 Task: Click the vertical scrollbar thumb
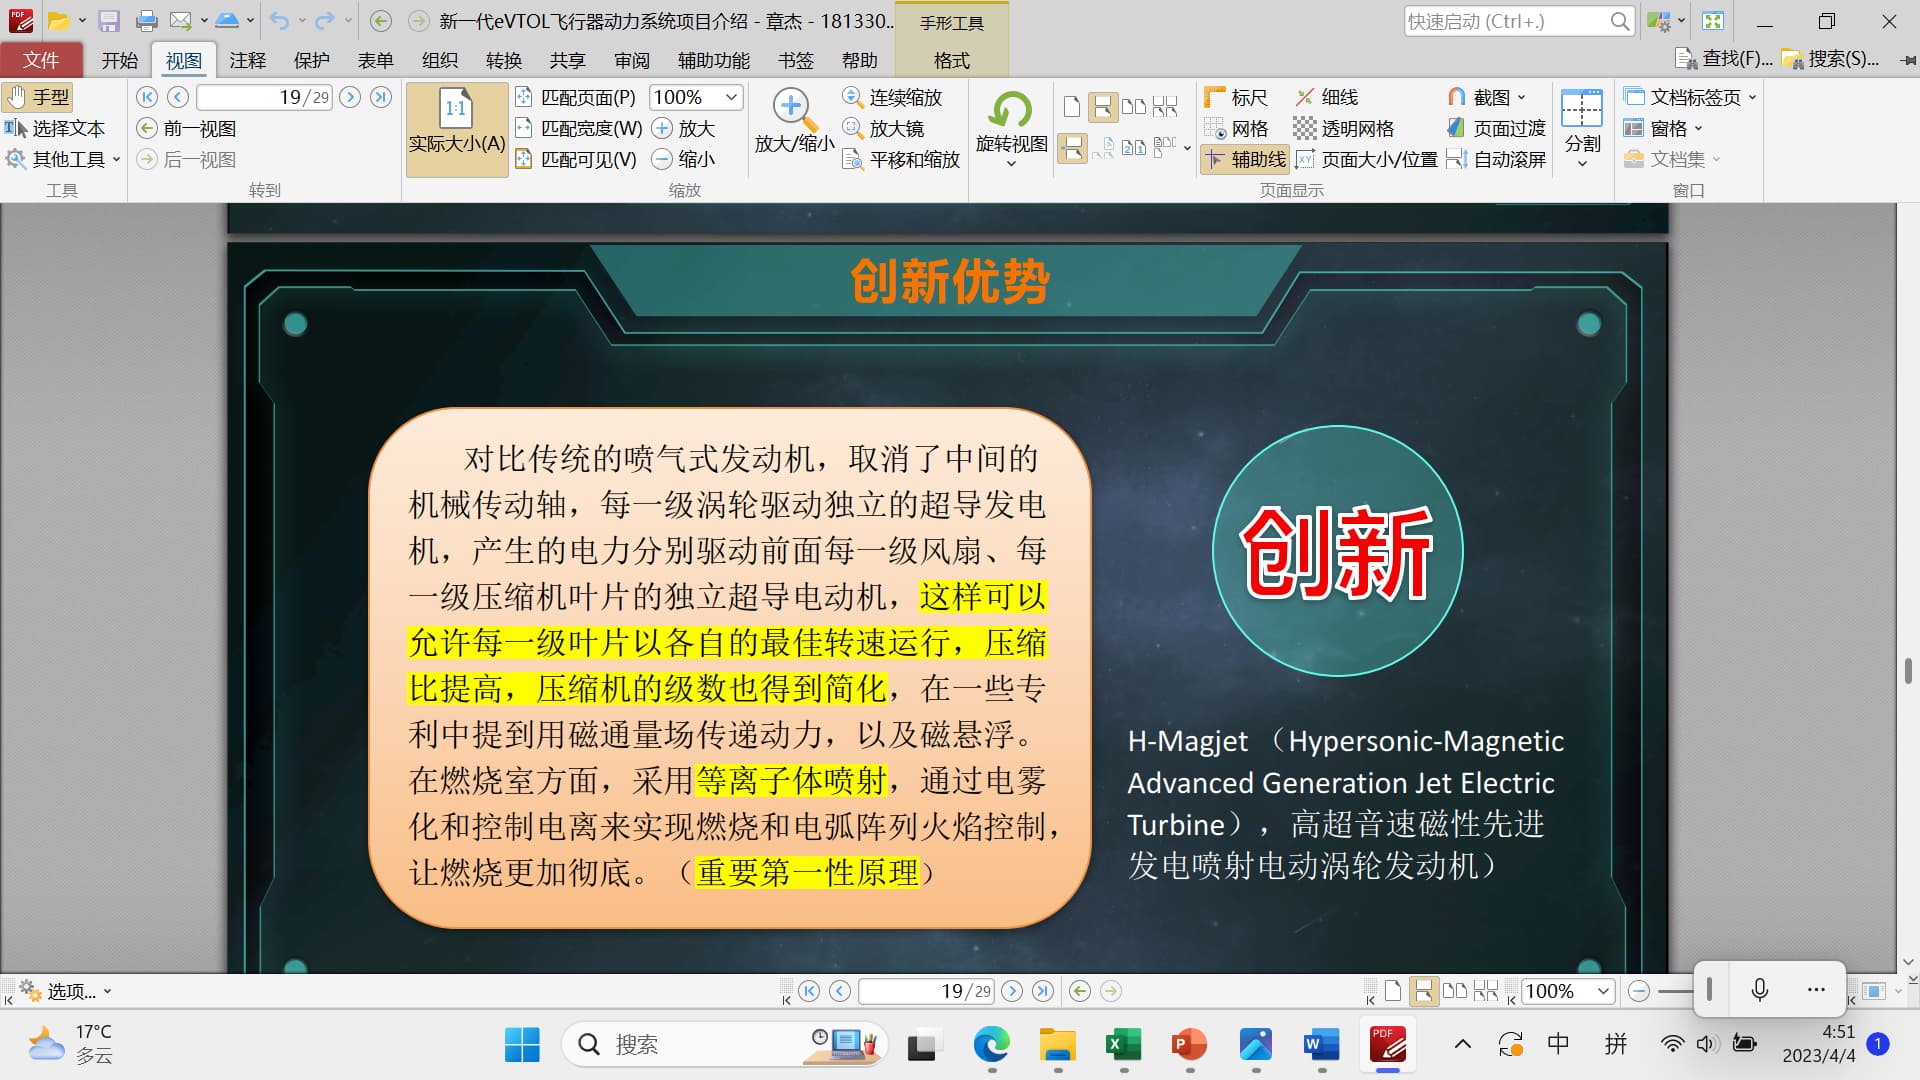[x=1908, y=670]
